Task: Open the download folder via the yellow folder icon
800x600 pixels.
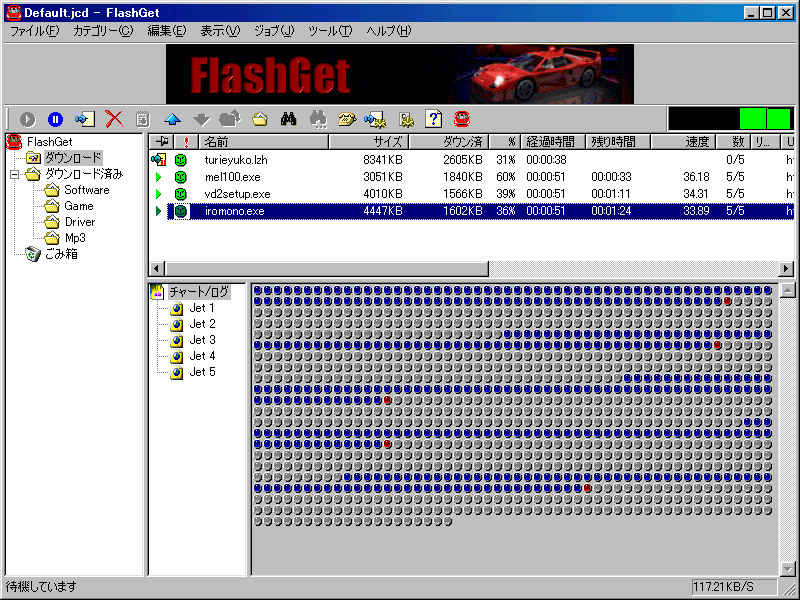Action: 260,119
